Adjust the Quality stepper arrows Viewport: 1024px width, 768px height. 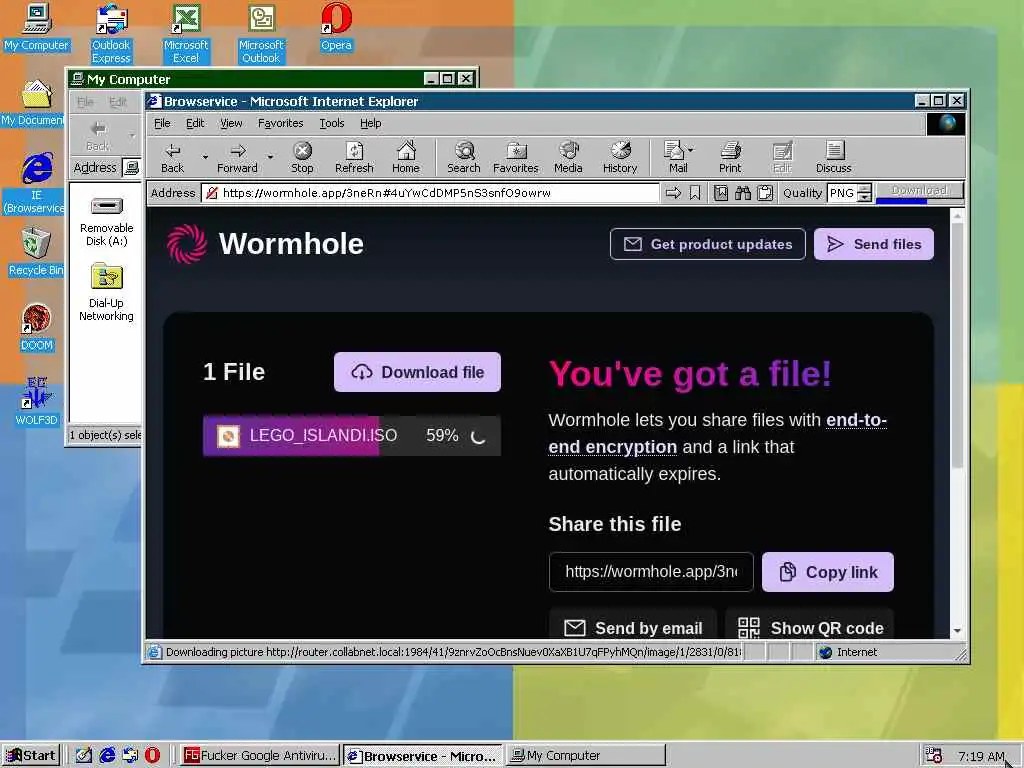[x=864, y=193]
